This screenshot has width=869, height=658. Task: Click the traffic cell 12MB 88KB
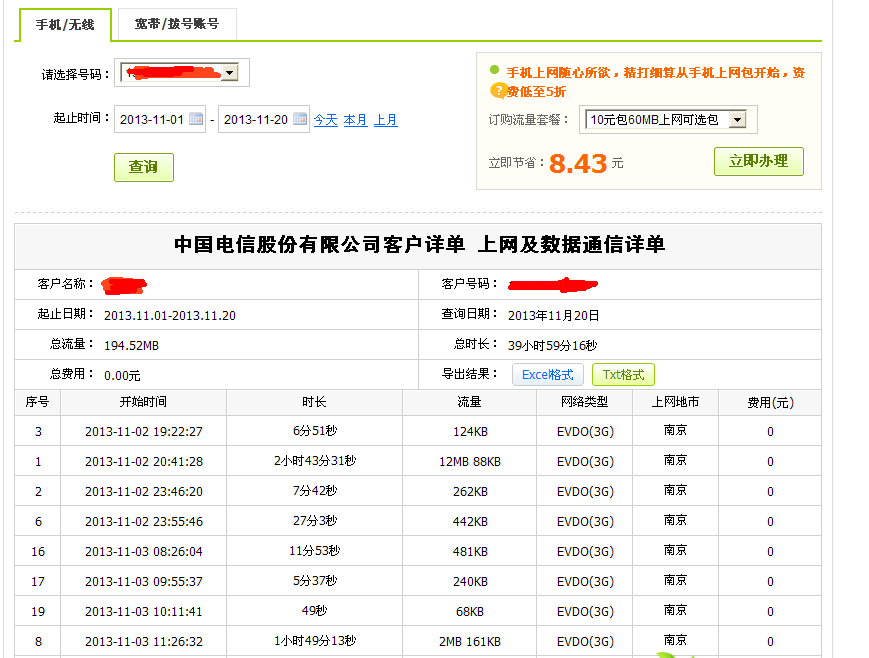pyautogui.click(x=470, y=461)
